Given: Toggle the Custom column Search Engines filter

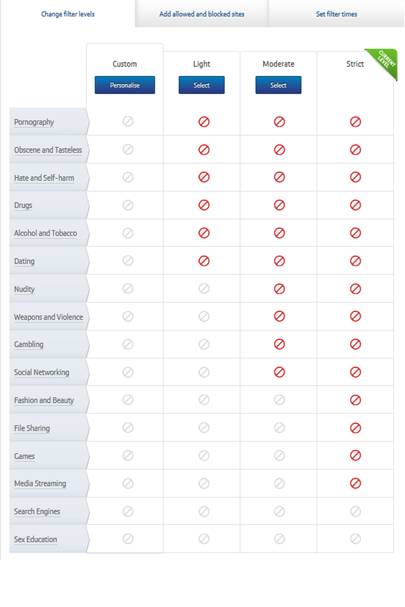Looking at the screenshot, I should [x=128, y=511].
